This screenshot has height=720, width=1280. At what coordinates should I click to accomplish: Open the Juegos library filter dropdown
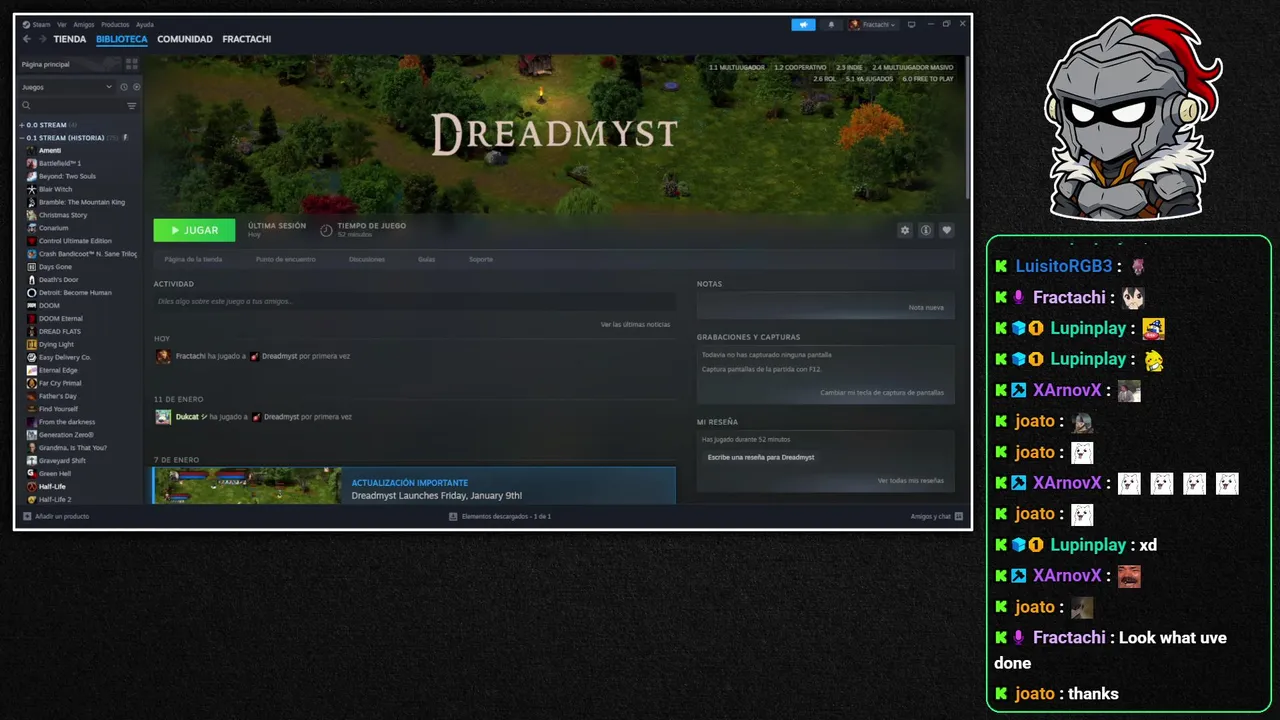click(x=67, y=87)
